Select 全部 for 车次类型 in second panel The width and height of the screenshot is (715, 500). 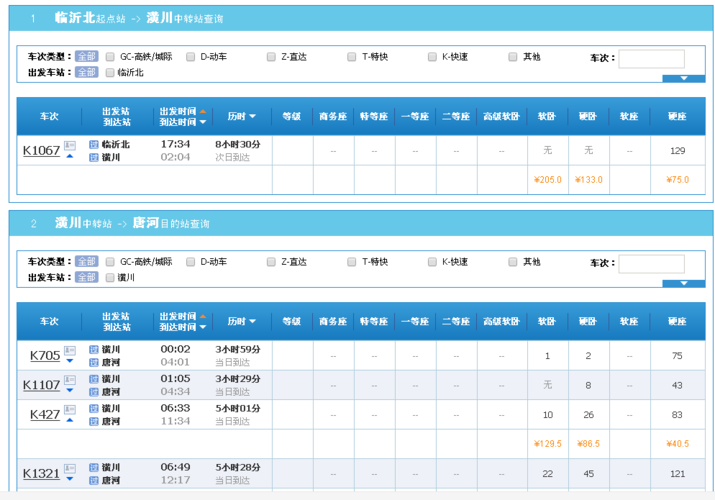pos(87,262)
